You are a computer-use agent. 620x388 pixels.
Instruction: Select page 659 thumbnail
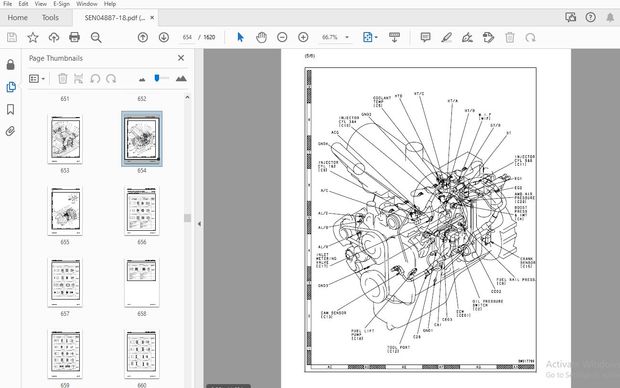[x=65, y=354]
